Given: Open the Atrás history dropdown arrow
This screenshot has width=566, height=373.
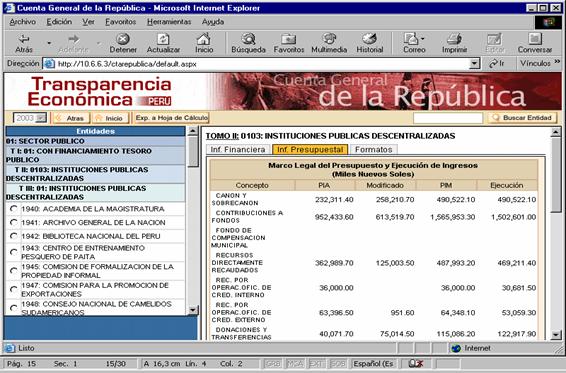Looking at the screenshot, I should point(49,43).
